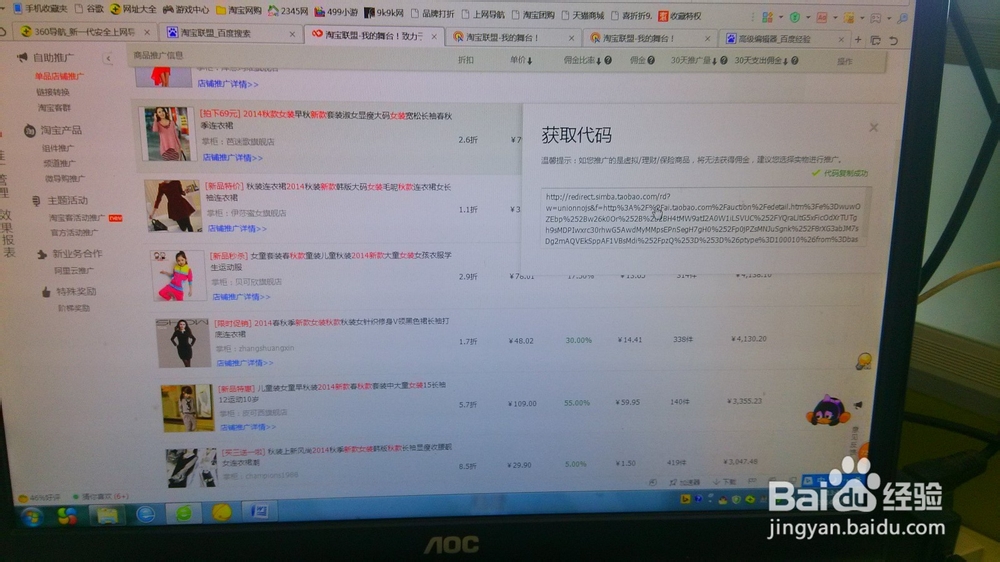
Task: Click the help icon beside 30天支出佣金
Action: [x=795, y=61]
